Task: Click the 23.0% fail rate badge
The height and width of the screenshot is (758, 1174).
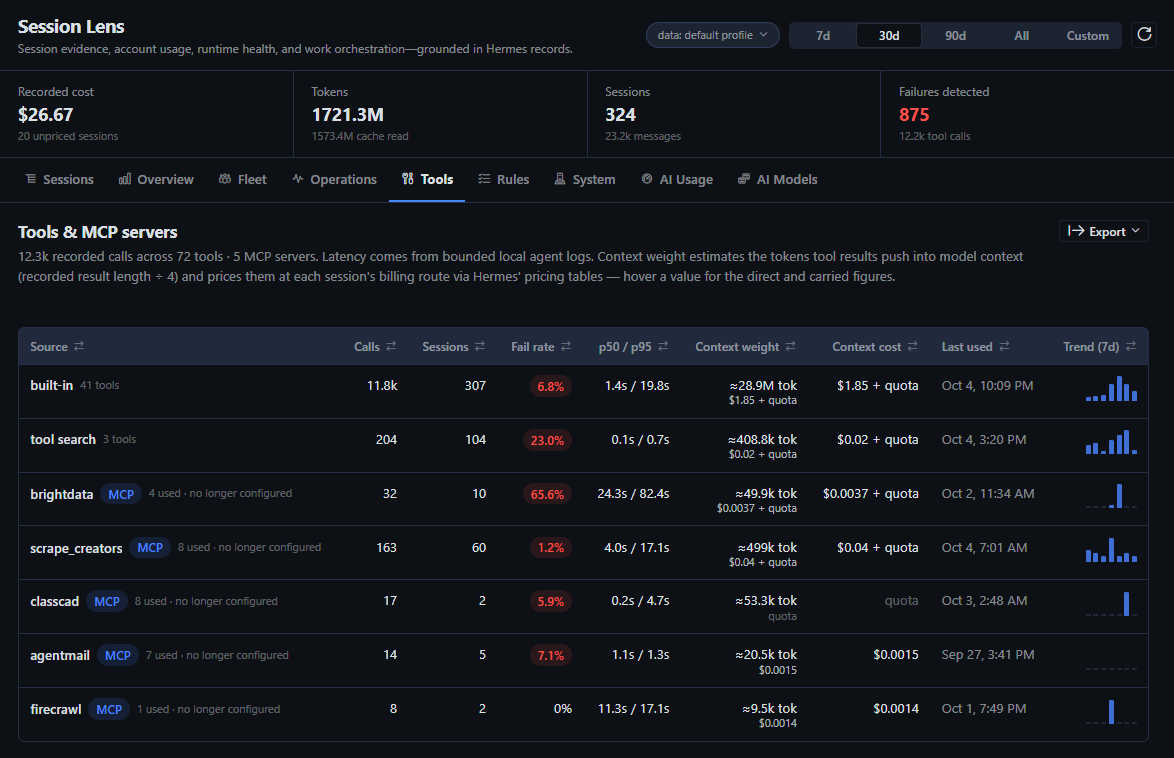Action: tap(547, 440)
